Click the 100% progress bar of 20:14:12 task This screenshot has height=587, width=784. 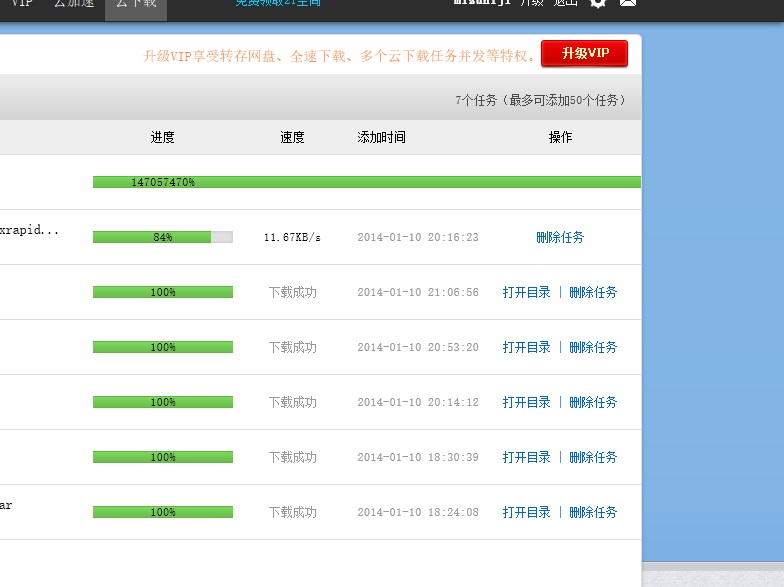[x=163, y=402]
